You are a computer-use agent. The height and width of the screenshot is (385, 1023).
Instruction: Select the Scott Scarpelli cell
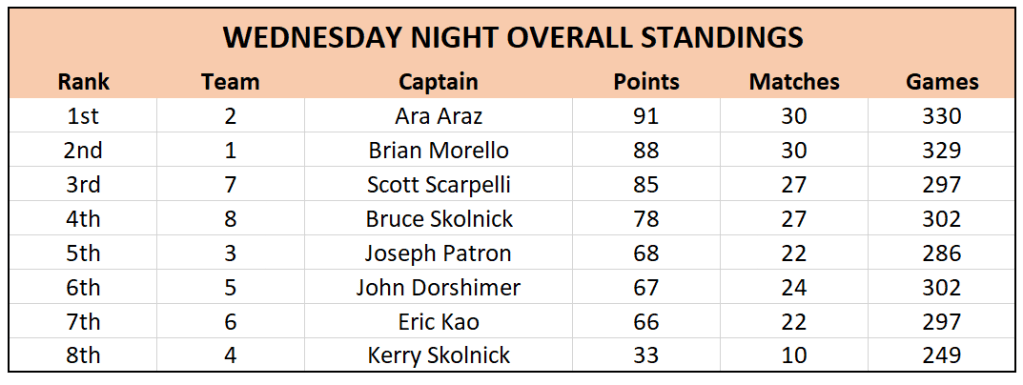(438, 185)
